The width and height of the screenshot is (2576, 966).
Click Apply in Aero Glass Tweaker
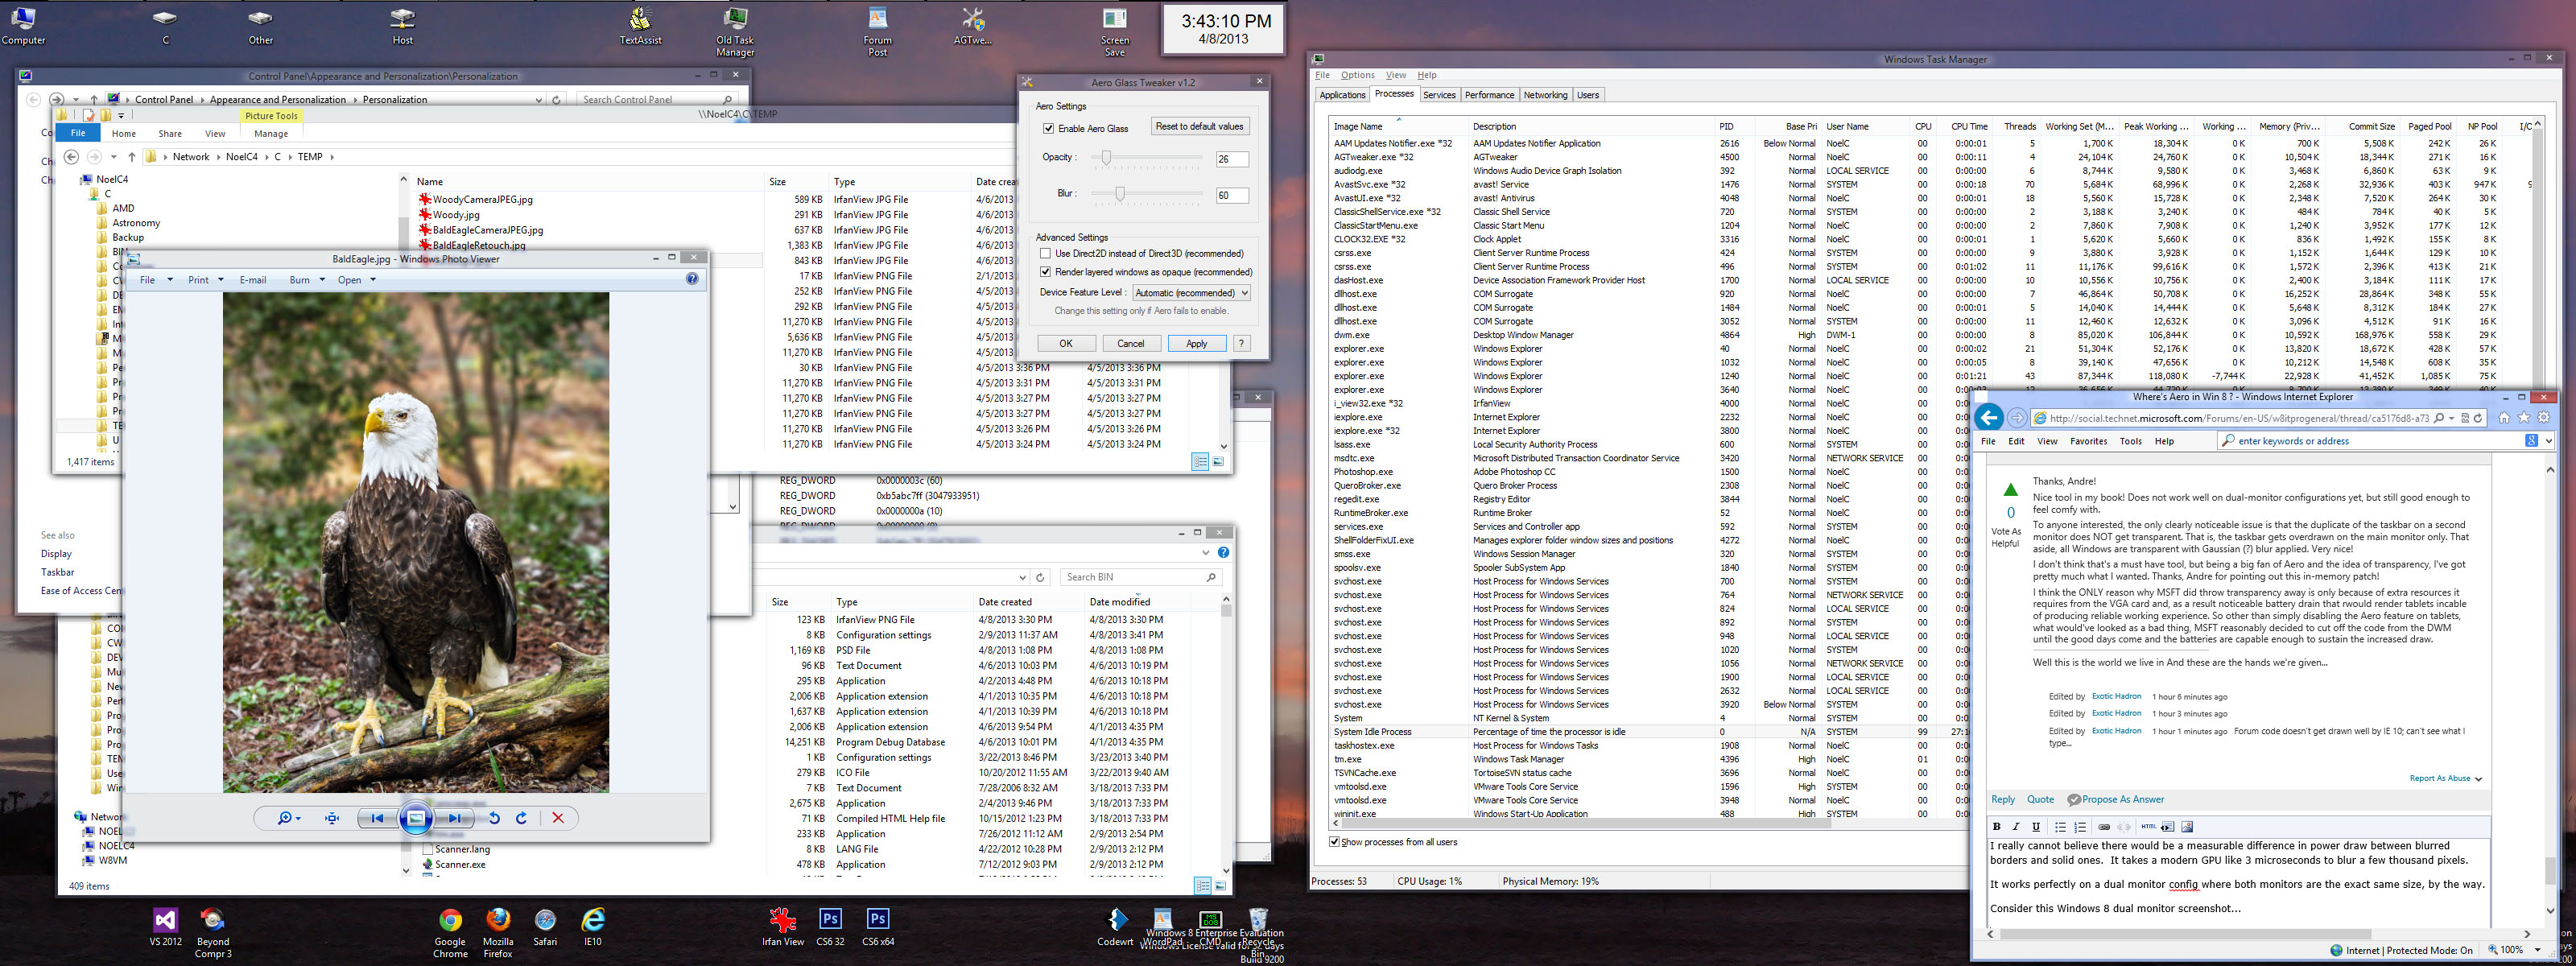pyautogui.click(x=1196, y=344)
